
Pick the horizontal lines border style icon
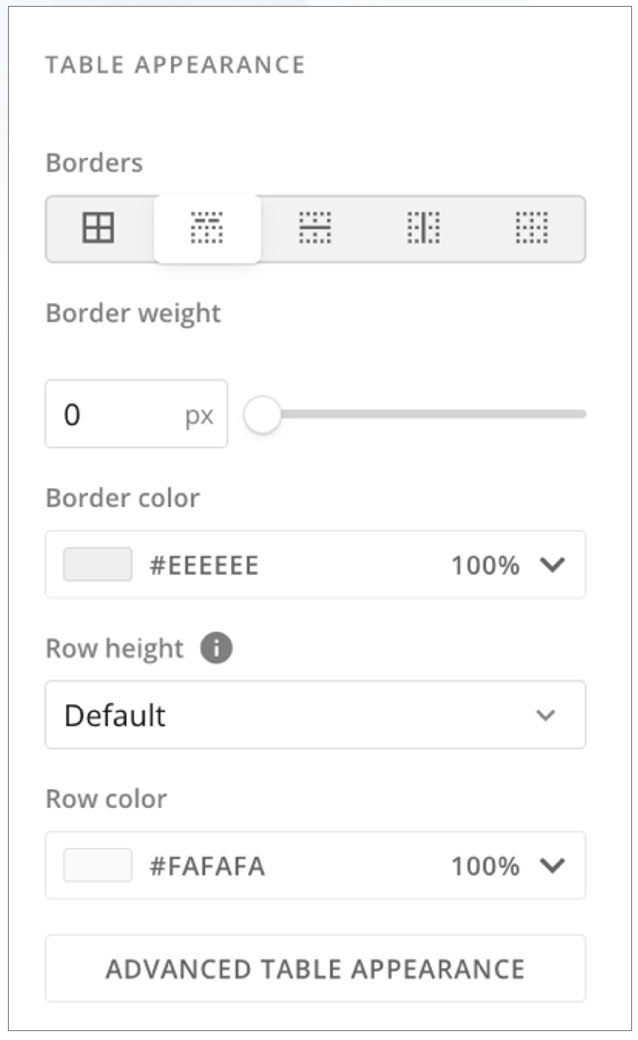[315, 230]
